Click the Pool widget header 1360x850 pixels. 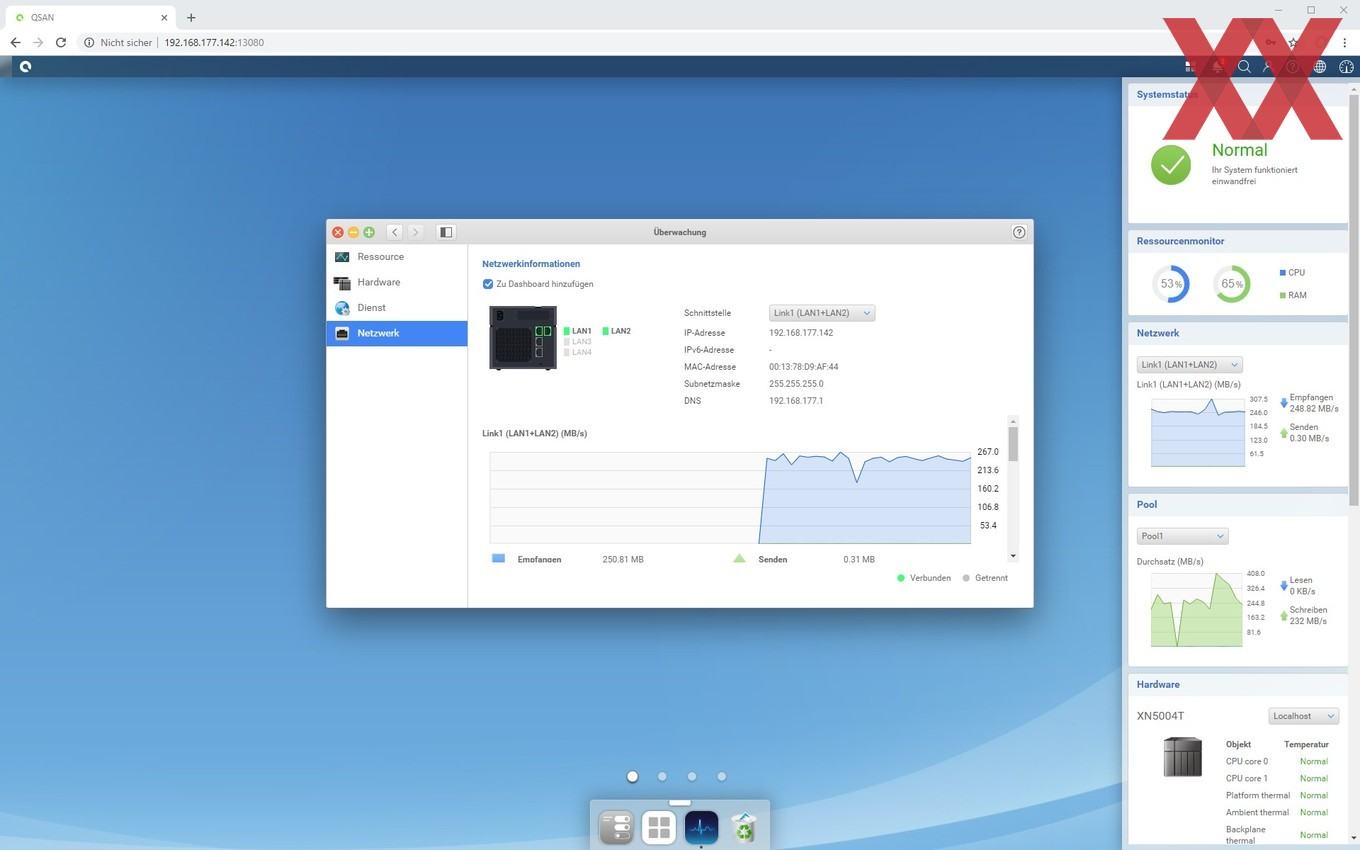[x=1238, y=504]
